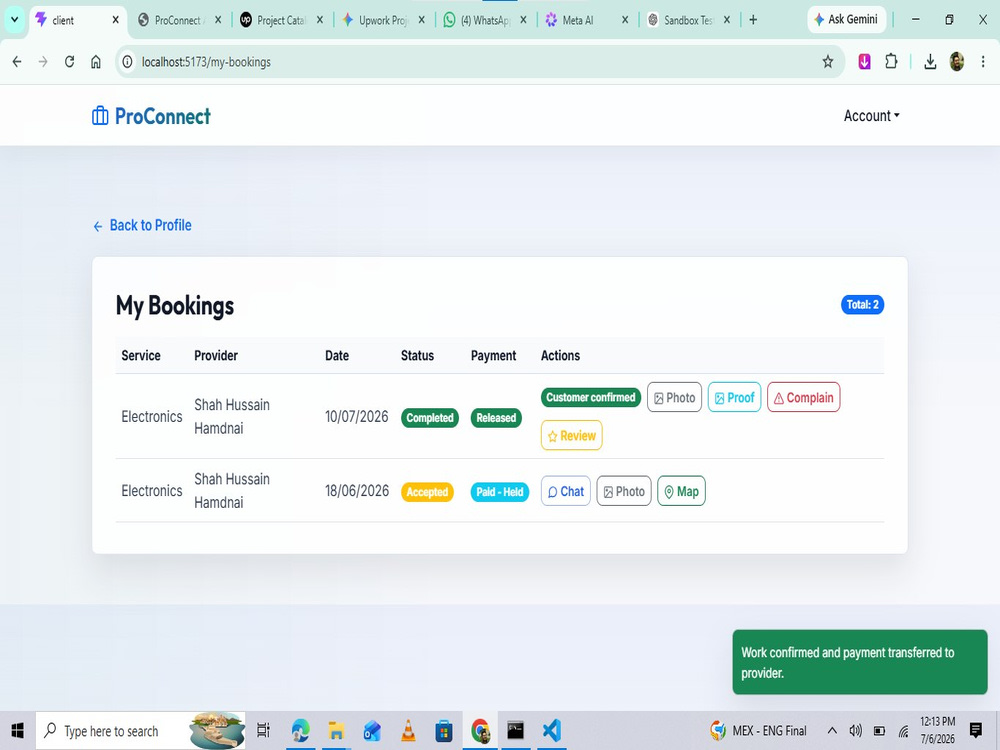View site information icon
This screenshot has width=1000, height=750.
(128, 62)
